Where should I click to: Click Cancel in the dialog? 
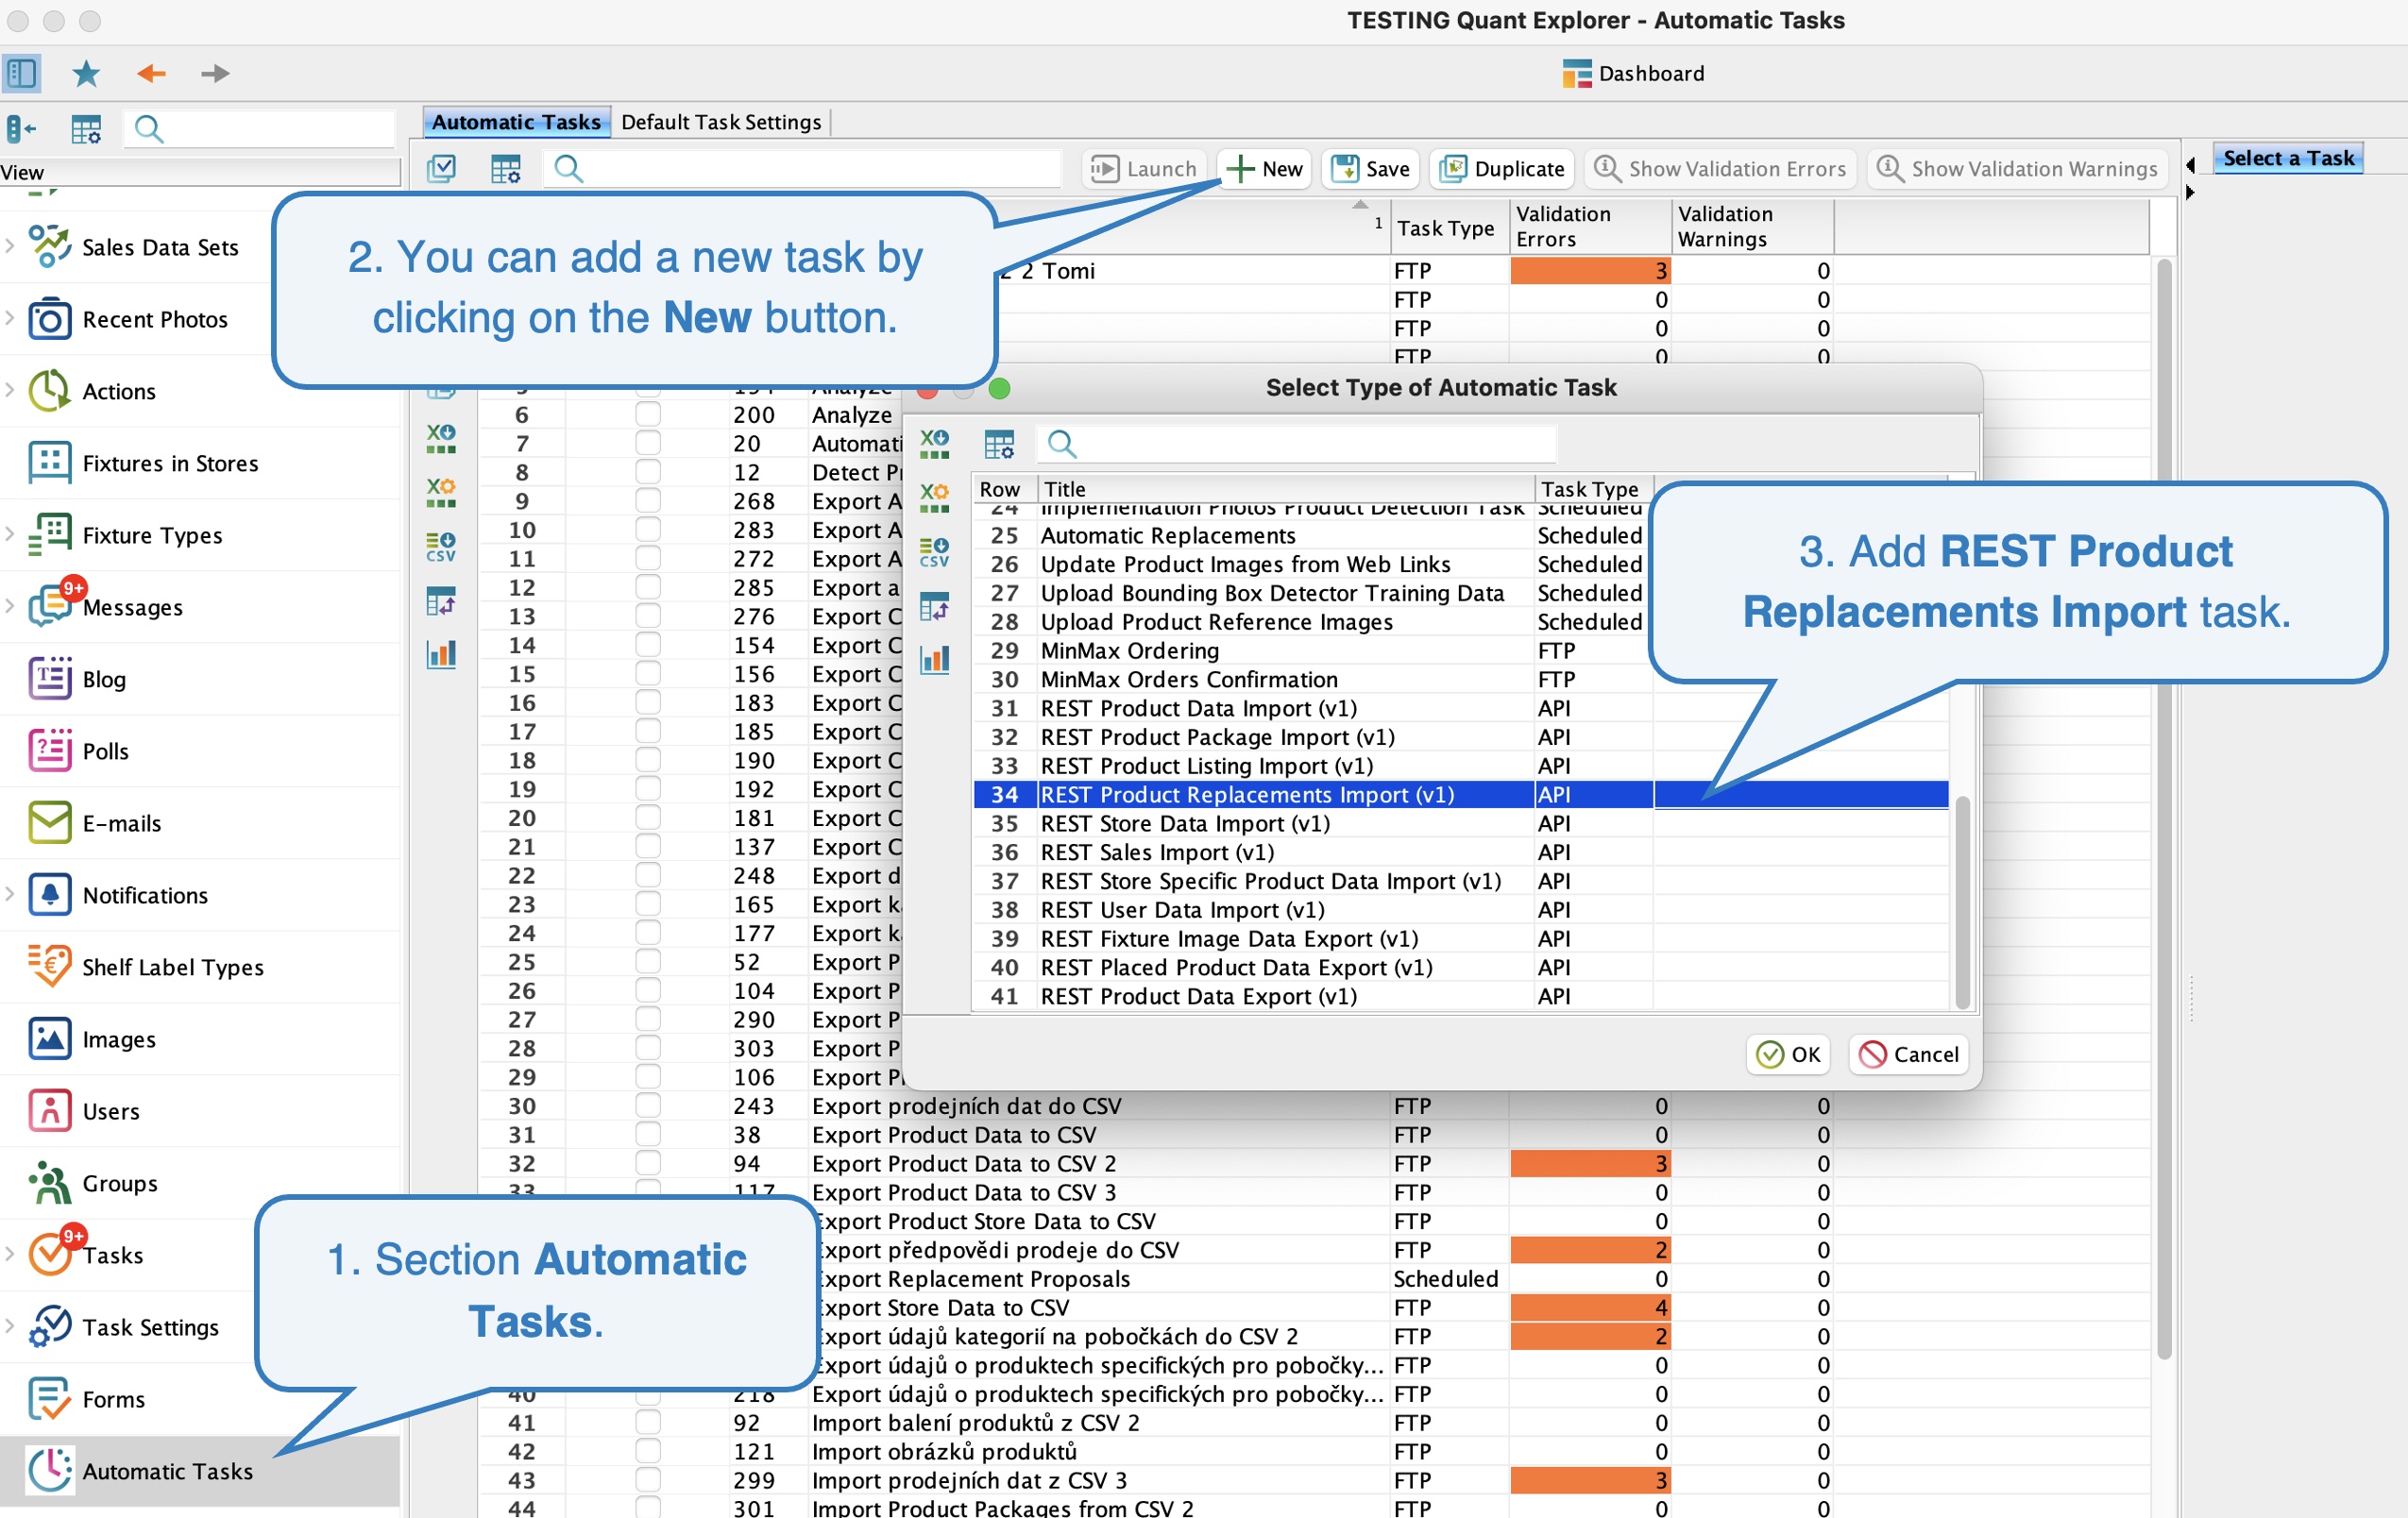coord(1908,1054)
